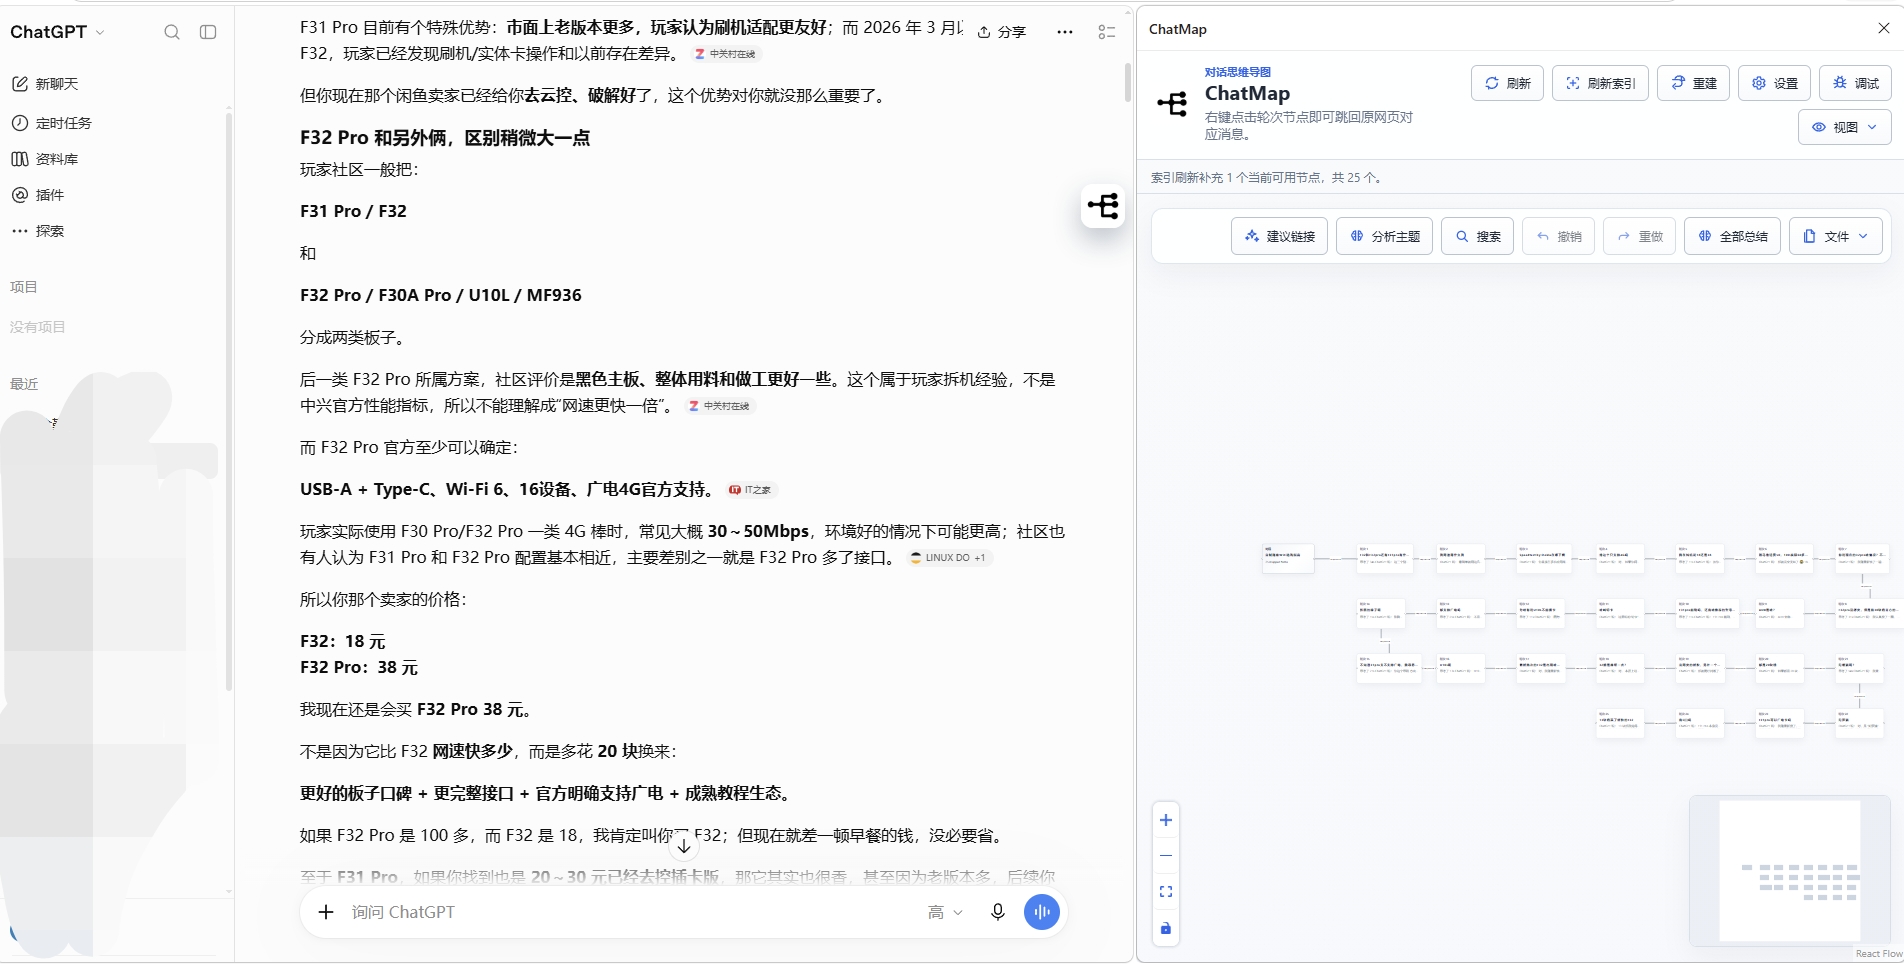The image size is (1904, 964).
Task: Click the 搜索 search button in ChatMap
Action: [1478, 236]
